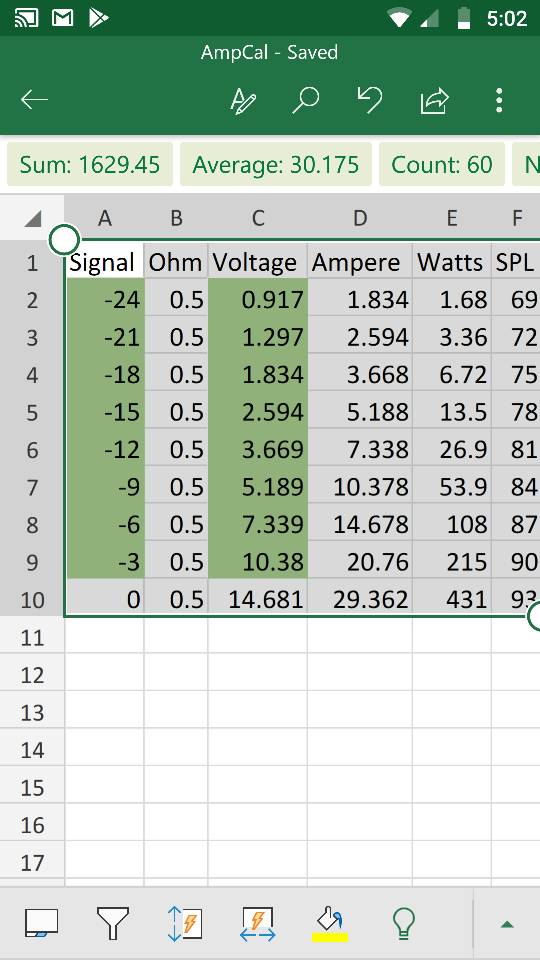Image resolution: width=540 pixels, height=960 pixels.
Task: Open the search magnifier icon
Action: (306, 100)
